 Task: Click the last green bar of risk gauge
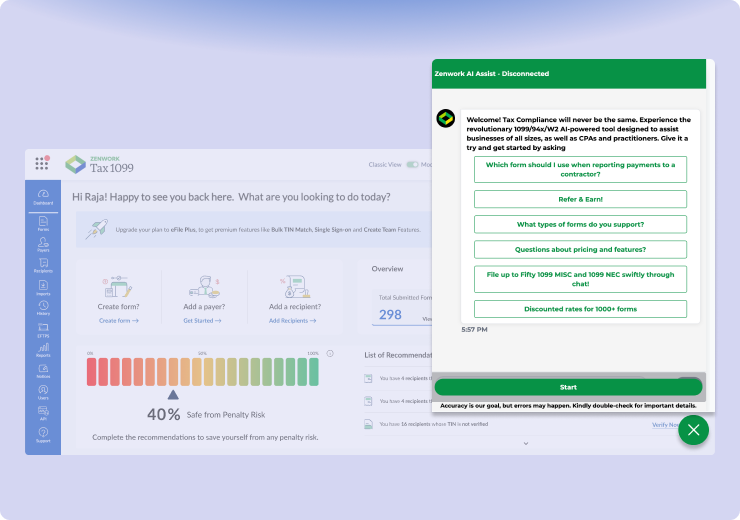tap(314, 372)
